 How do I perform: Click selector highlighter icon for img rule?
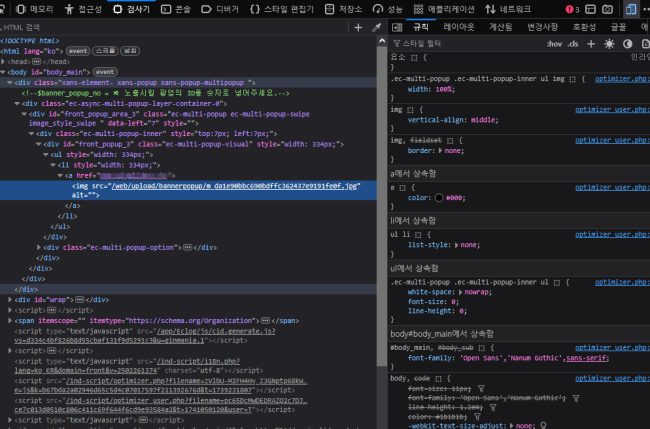point(410,110)
